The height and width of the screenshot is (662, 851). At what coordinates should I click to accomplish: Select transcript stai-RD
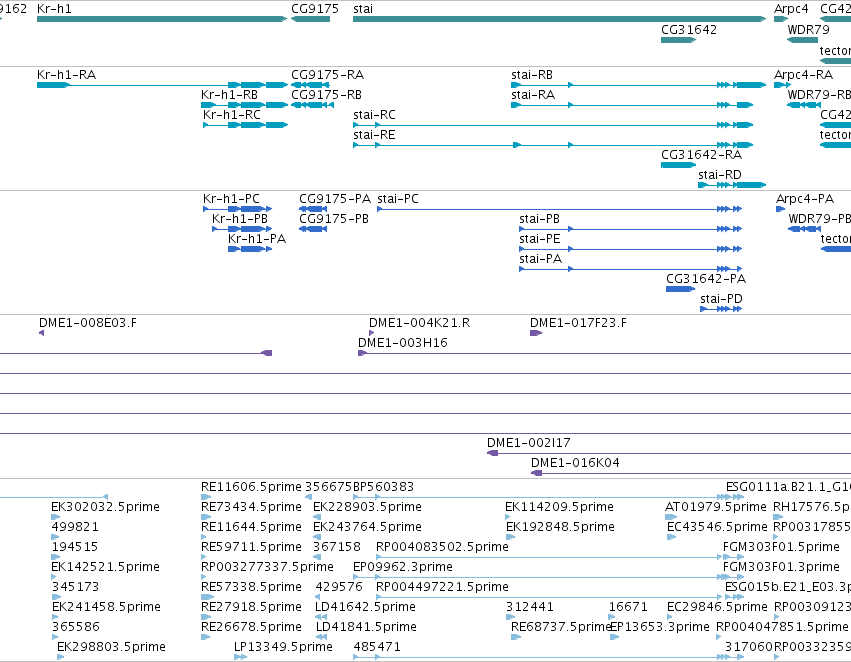[732, 185]
